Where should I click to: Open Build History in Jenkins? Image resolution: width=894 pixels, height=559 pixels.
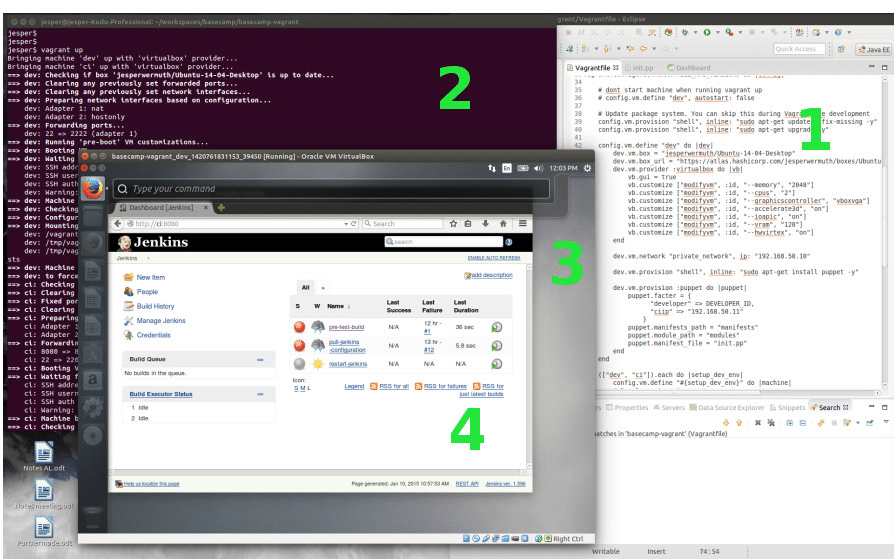click(x=155, y=306)
